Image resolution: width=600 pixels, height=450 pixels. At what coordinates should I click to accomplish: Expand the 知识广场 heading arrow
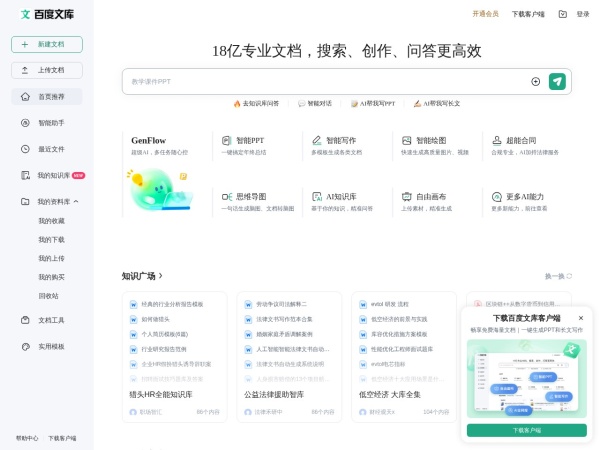[x=160, y=276]
